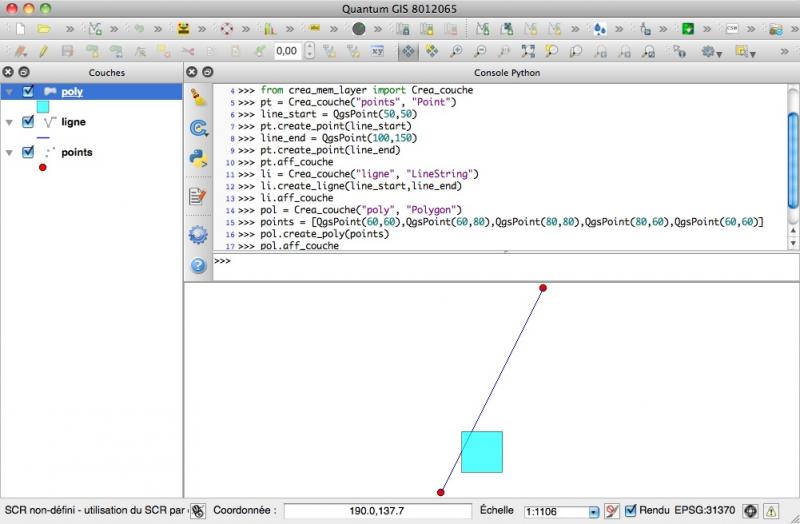Disable the Rendu rendering checkbox

tap(630, 511)
